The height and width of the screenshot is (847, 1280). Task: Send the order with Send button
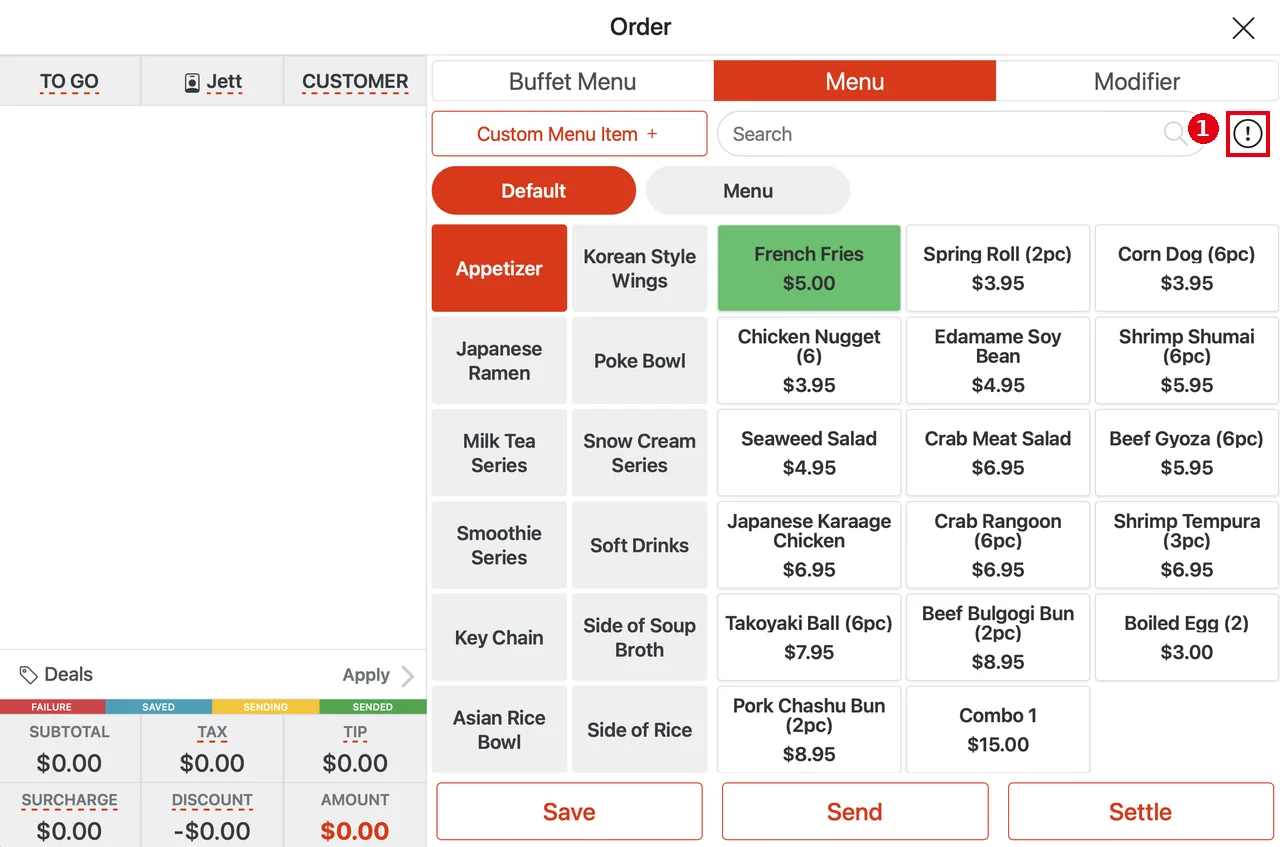855,811
